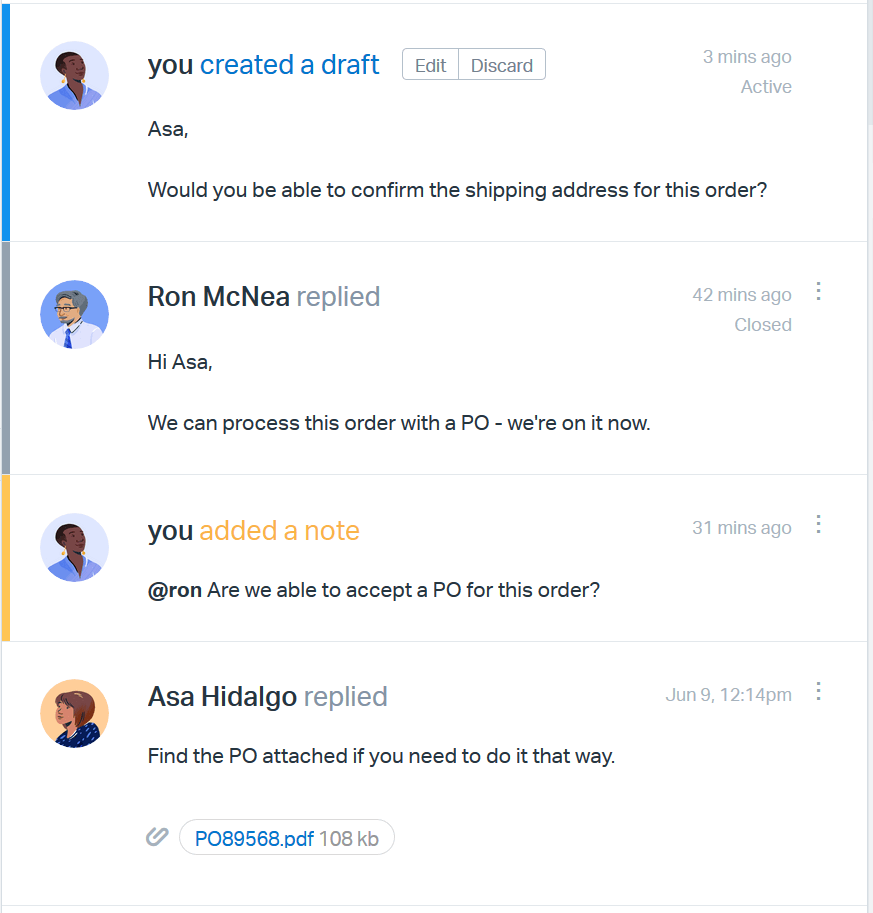The height and width of the screenshot is (913, 873).
Task: Open the PO89568.pdf attachment
Action: pyautogui.click(x=254, y=838)
